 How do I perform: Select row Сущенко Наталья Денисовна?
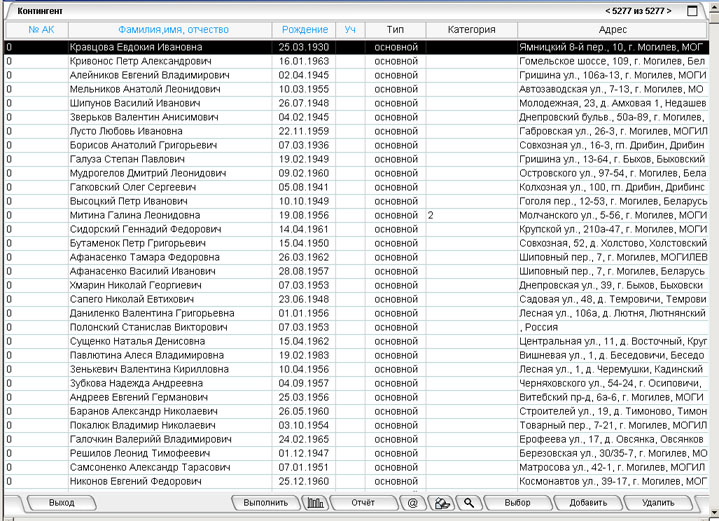356,342
